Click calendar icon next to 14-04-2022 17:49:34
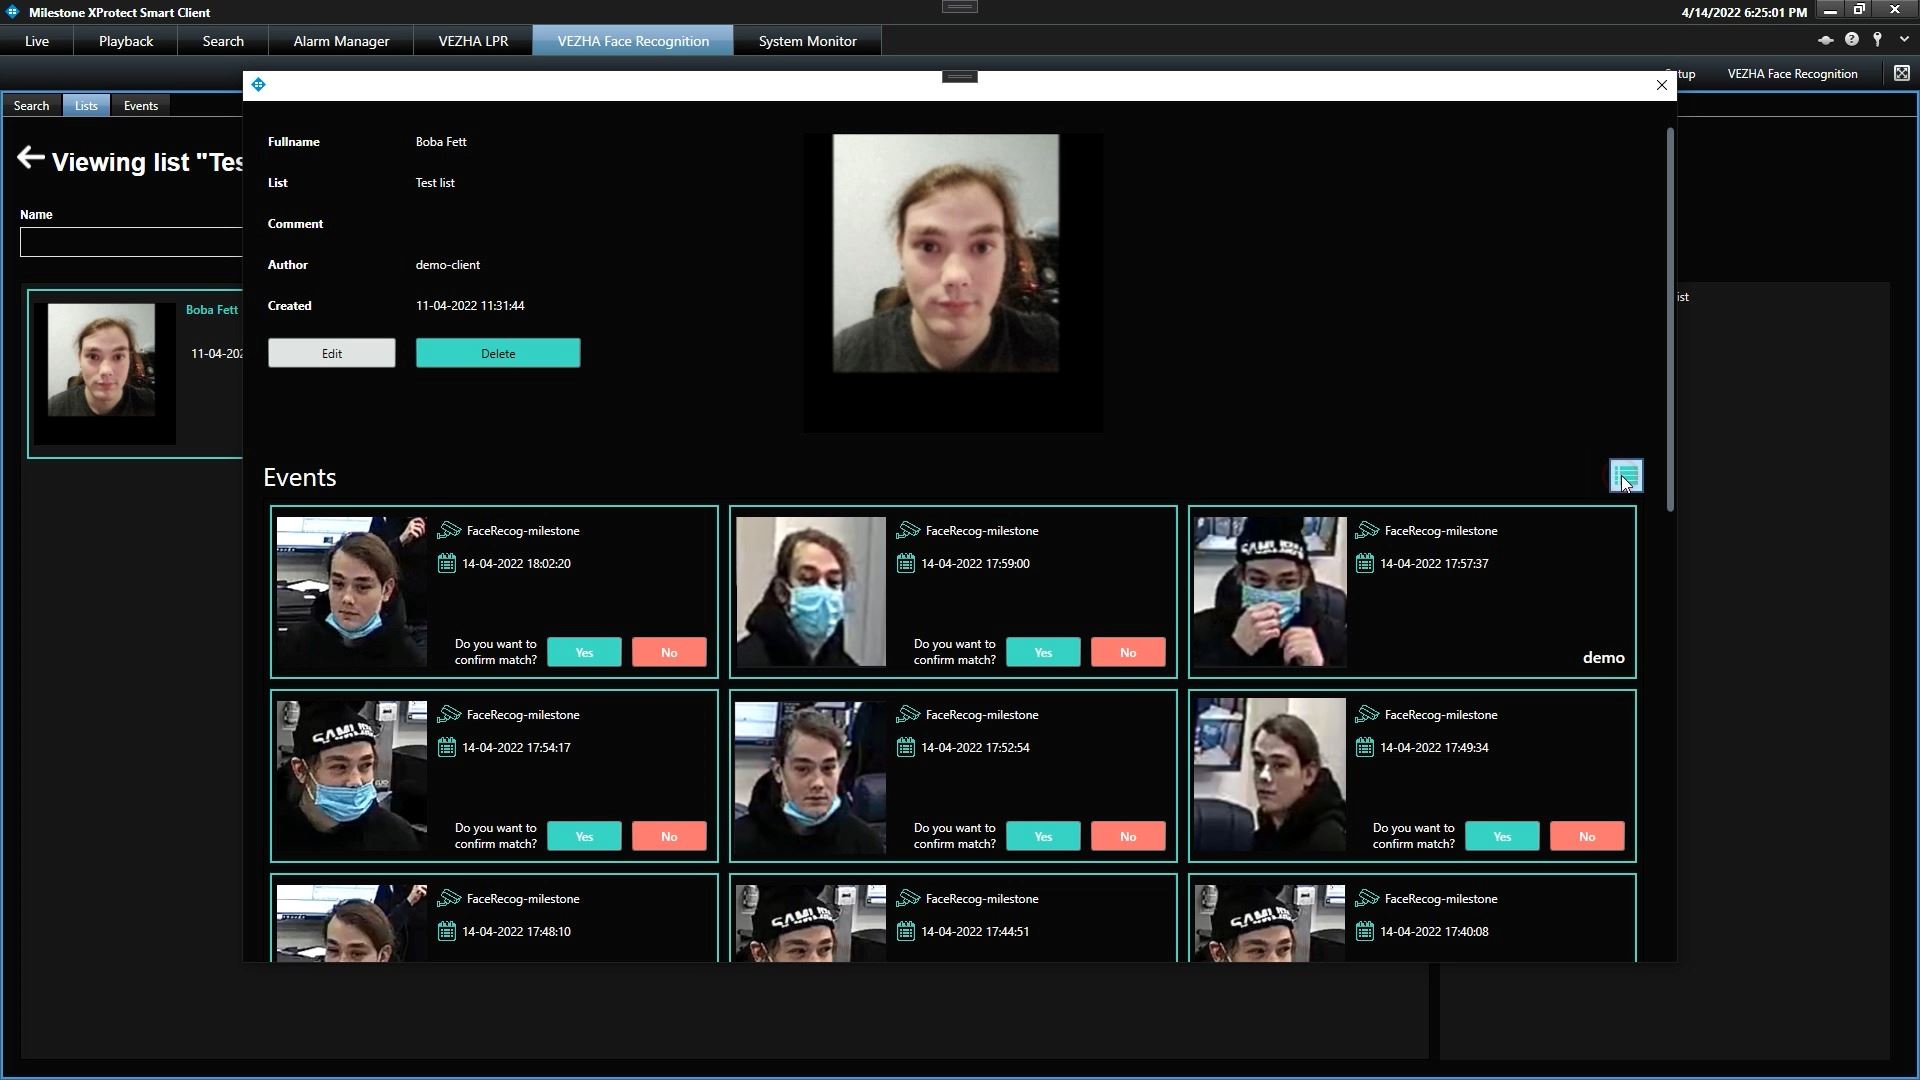This screenshot has height=1080, width=1920. click(x=1365, y=747)
